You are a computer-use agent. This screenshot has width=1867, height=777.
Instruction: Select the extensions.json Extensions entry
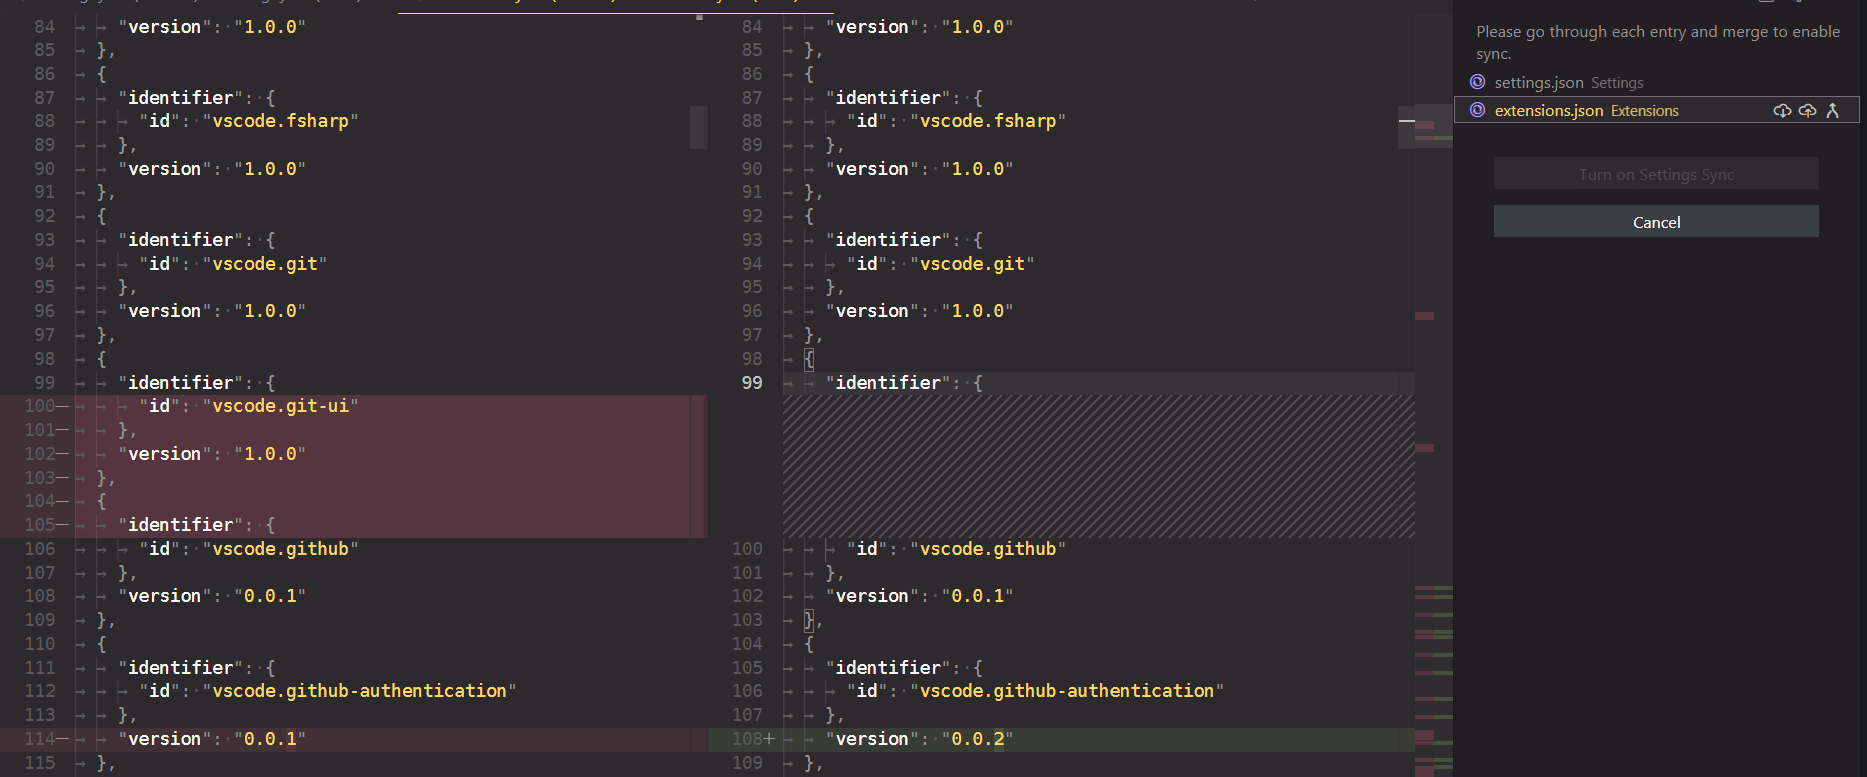coord(1656,110)
